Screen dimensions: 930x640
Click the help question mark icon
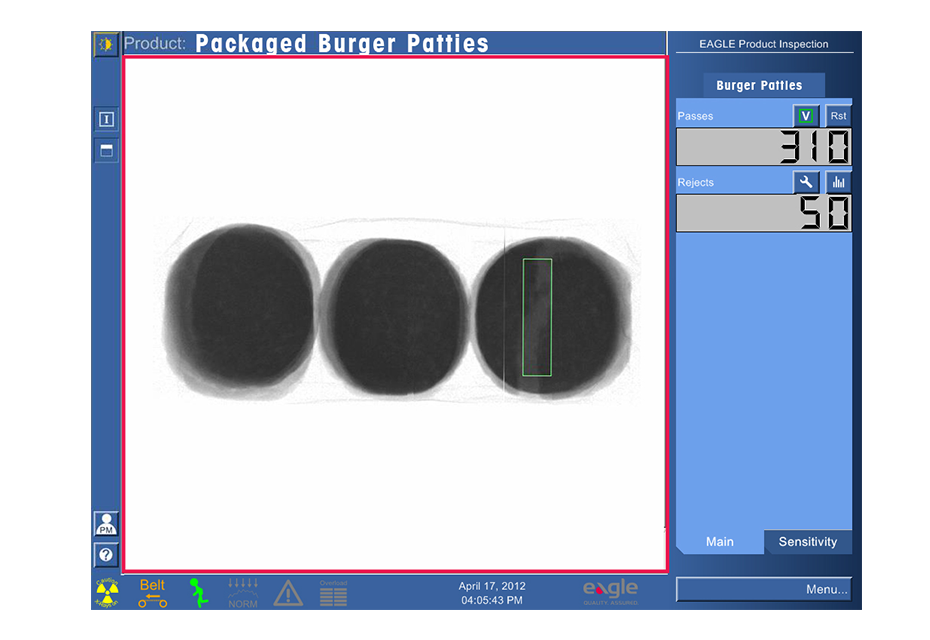click(x=105, y=555)
